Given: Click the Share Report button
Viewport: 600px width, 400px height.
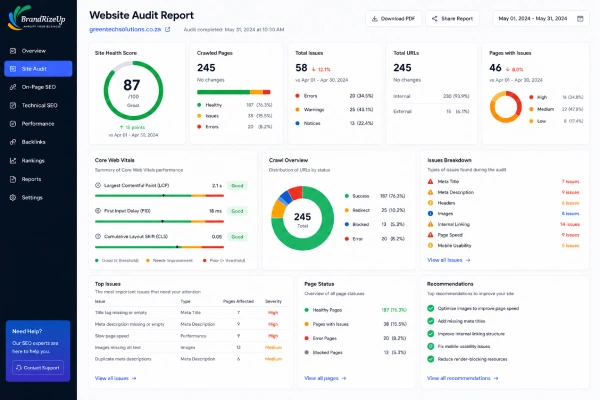Looking at the screenshot, I should coord(452,18).
